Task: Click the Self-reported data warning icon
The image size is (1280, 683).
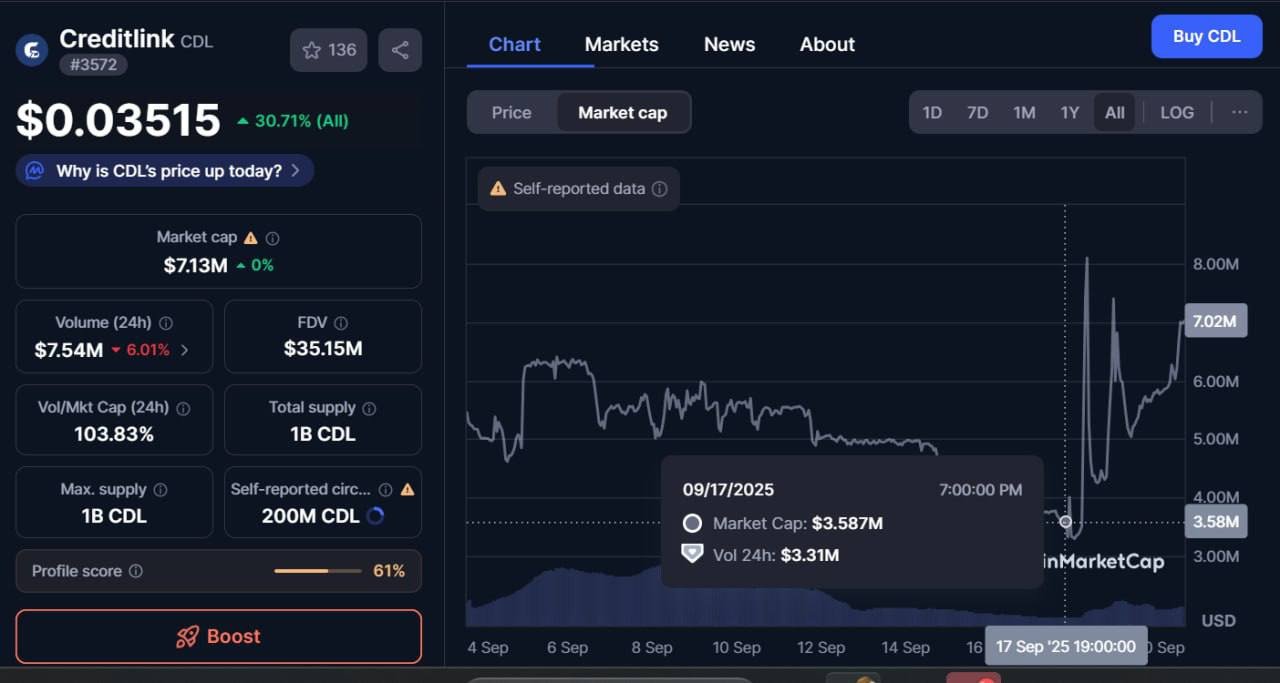Action: pos(499,188)
